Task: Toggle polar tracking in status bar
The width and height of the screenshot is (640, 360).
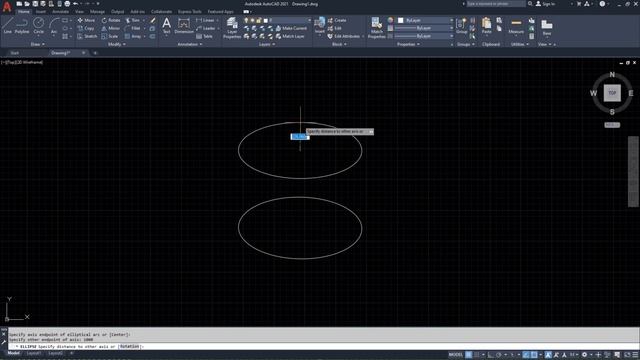Action: tap(498, 355)
